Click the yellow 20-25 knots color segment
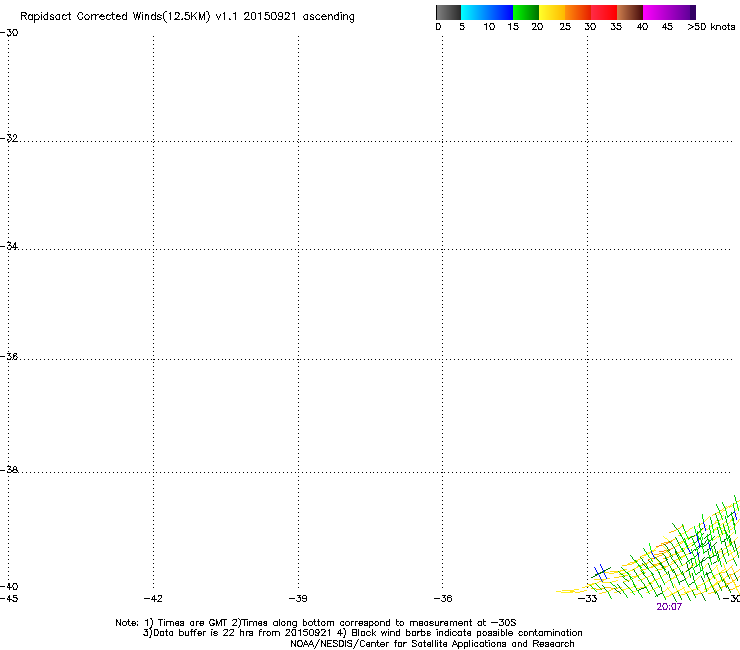The width and height of the screenshot is (740, 650). [552, 12]
